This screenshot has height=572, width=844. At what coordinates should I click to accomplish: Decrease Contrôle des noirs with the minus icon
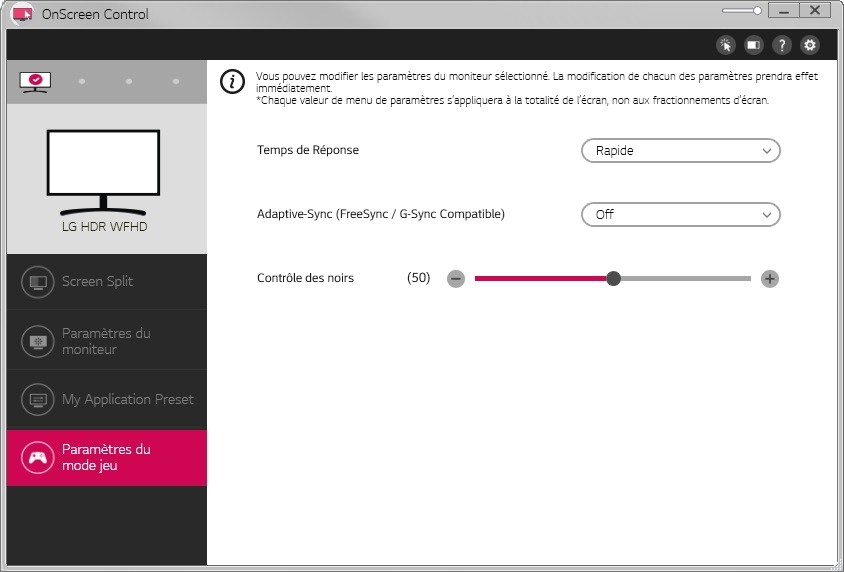456,279
